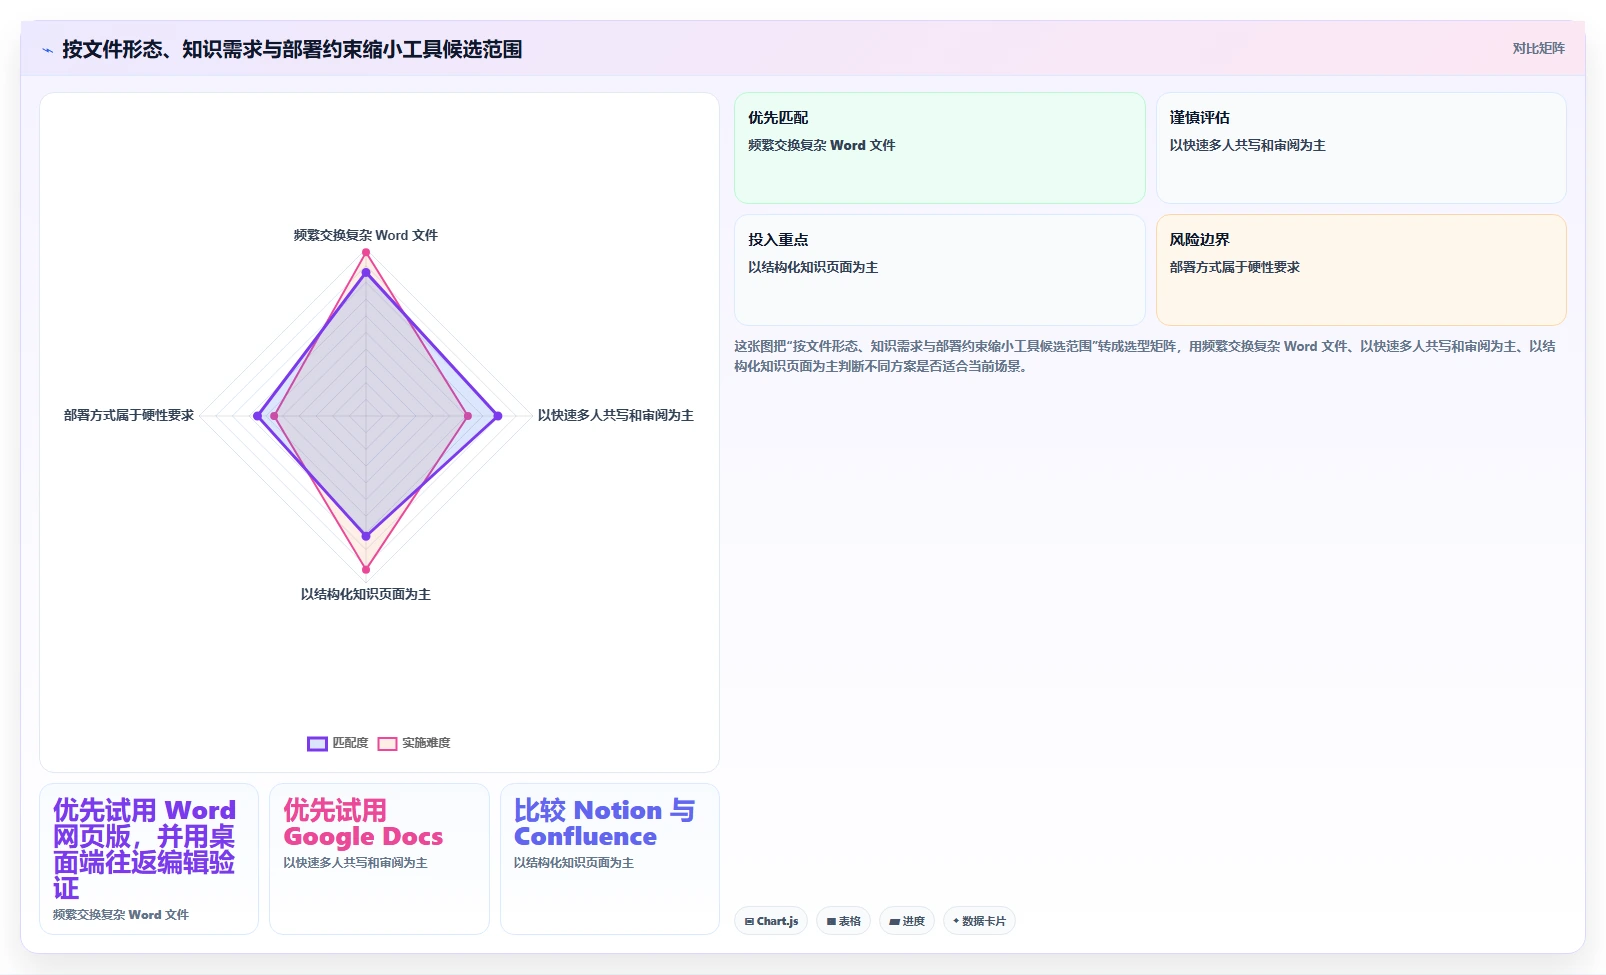Viewport: 1606px width, 975px height.
Task: Toggle the 匹配度 legend swatch
Action: pyautogui.click(x=317, y=743)
